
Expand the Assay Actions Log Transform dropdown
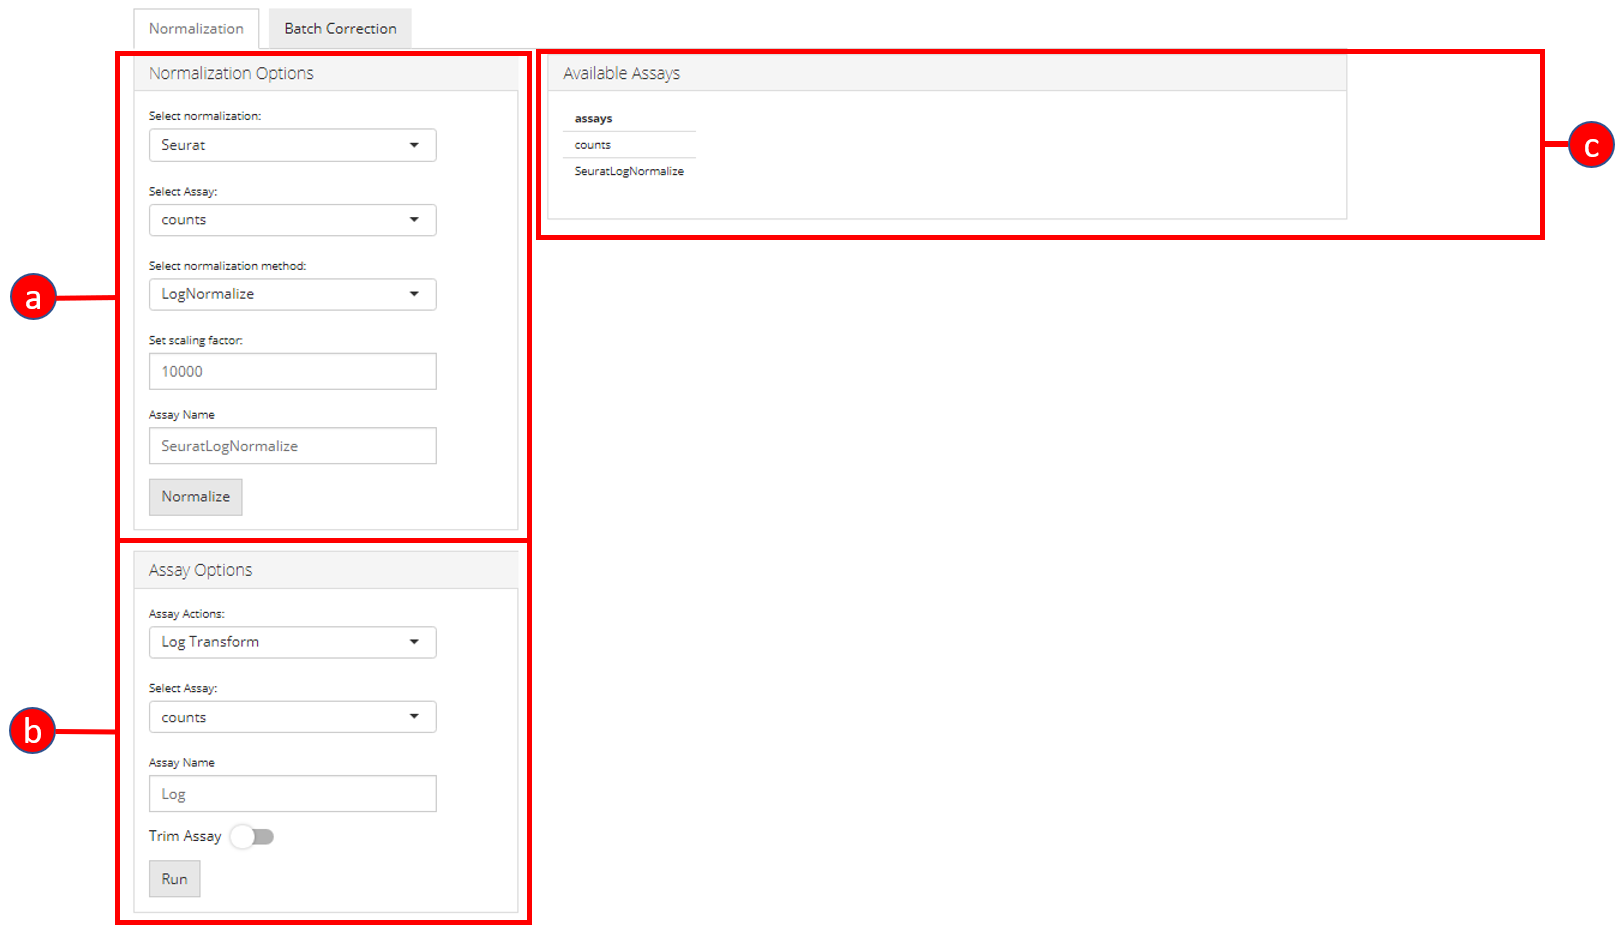coord(292,642)
